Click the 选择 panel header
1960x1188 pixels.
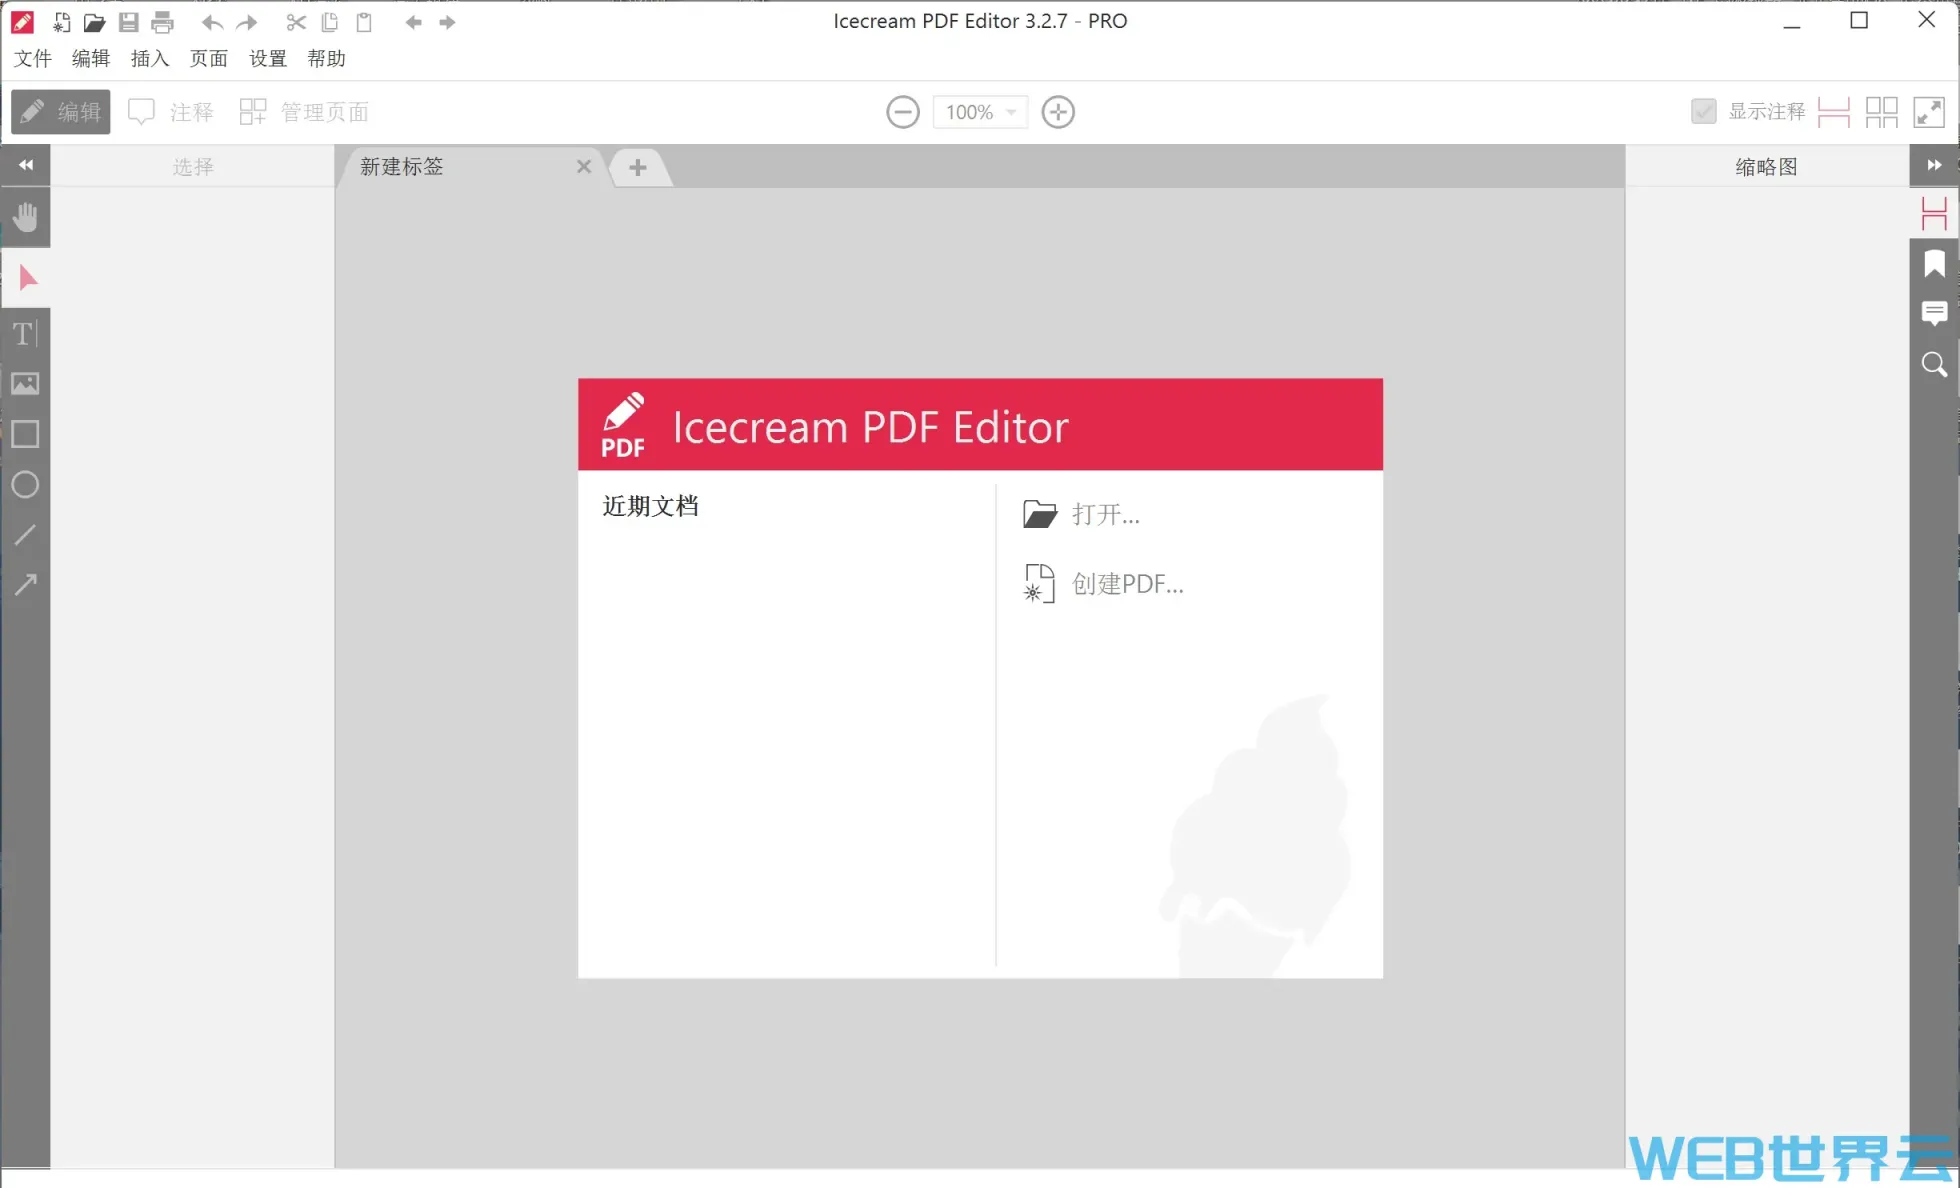tap(193, 166)
